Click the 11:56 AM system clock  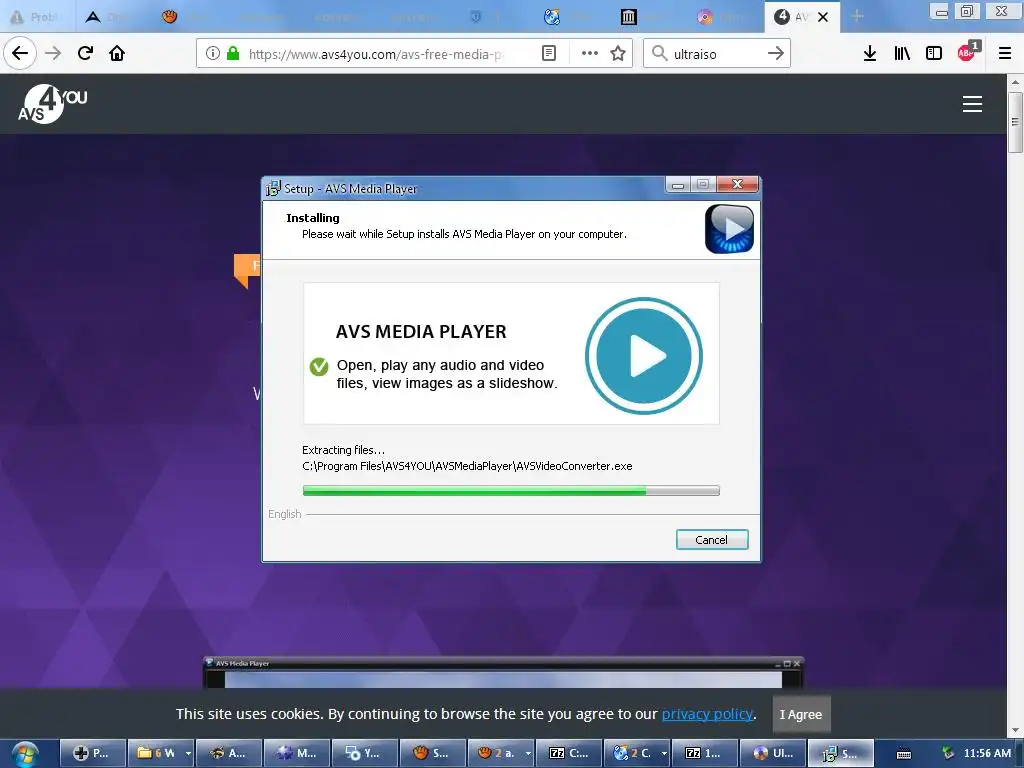987,754
